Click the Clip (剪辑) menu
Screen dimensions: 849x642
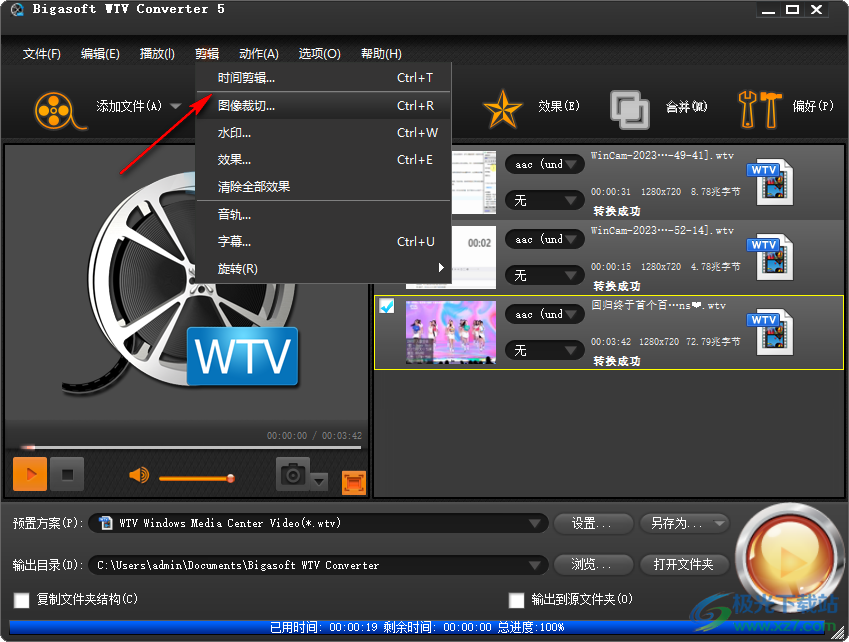point(207,54)
